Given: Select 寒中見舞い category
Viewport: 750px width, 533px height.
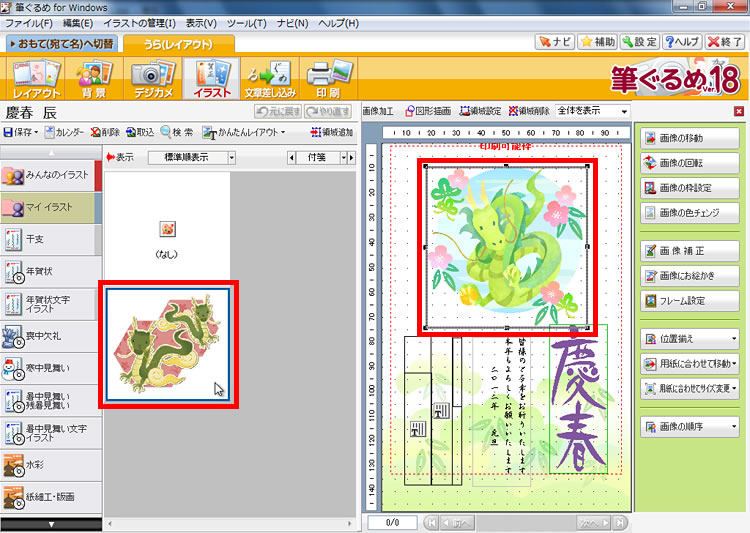Looking at the screenshot, I should 51,368.
